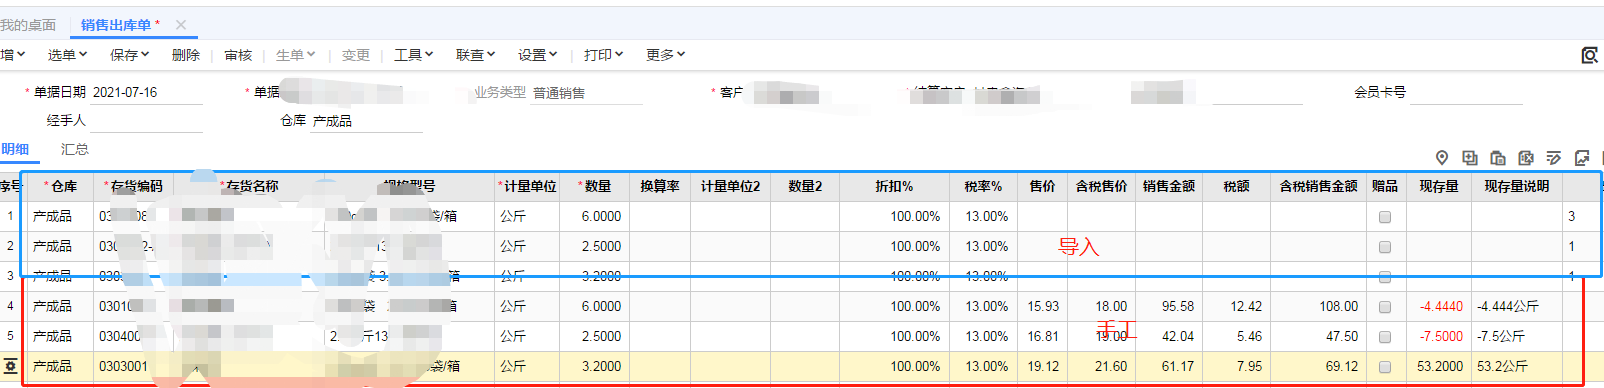Click the row settings gear icon on row 6
The width and height of the screenshot is (1604, 388).
tap(10, 366)
